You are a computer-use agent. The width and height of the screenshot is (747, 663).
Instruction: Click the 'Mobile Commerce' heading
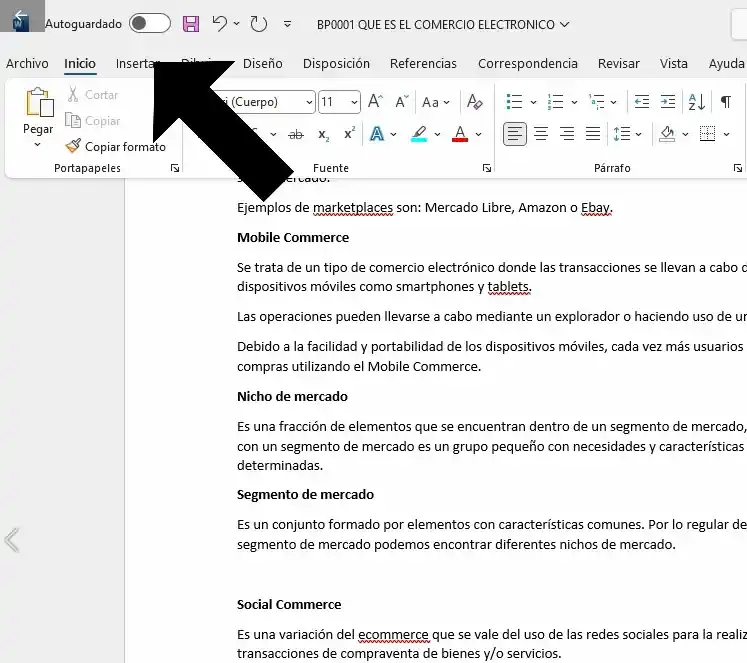(293, 237)
